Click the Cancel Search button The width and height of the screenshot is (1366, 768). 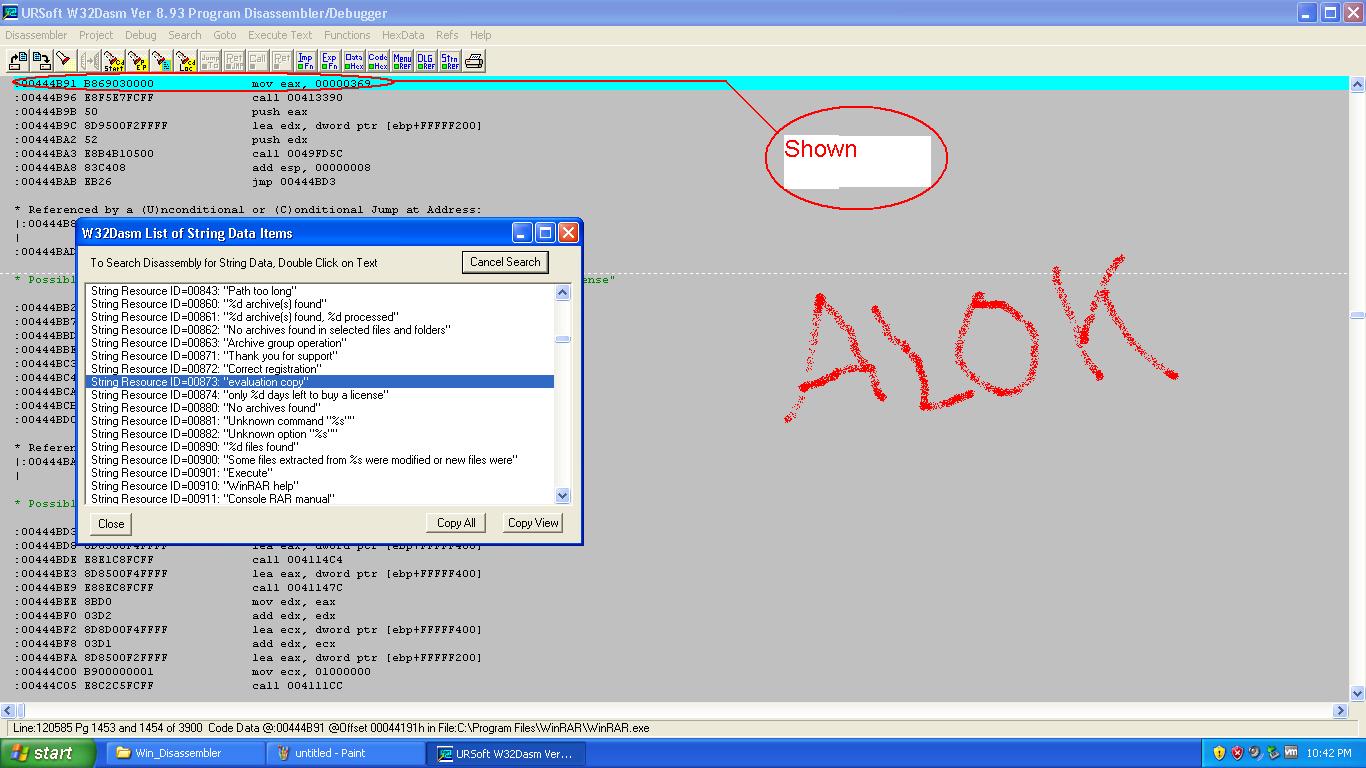505,262
